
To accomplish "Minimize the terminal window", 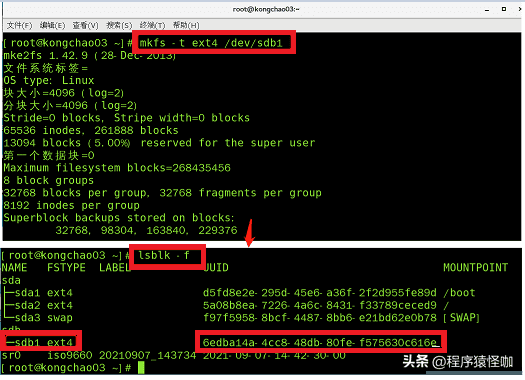I will pos(487,9).
